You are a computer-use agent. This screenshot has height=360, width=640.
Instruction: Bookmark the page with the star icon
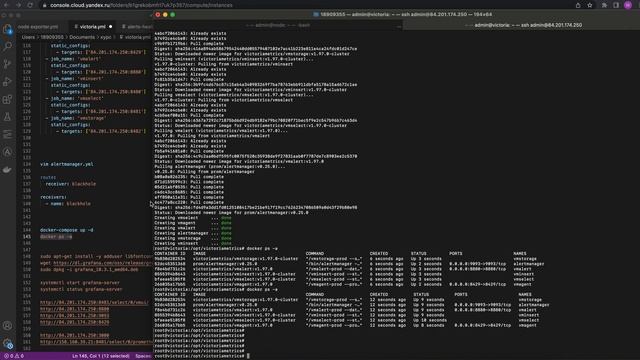(x=590, y=5)
